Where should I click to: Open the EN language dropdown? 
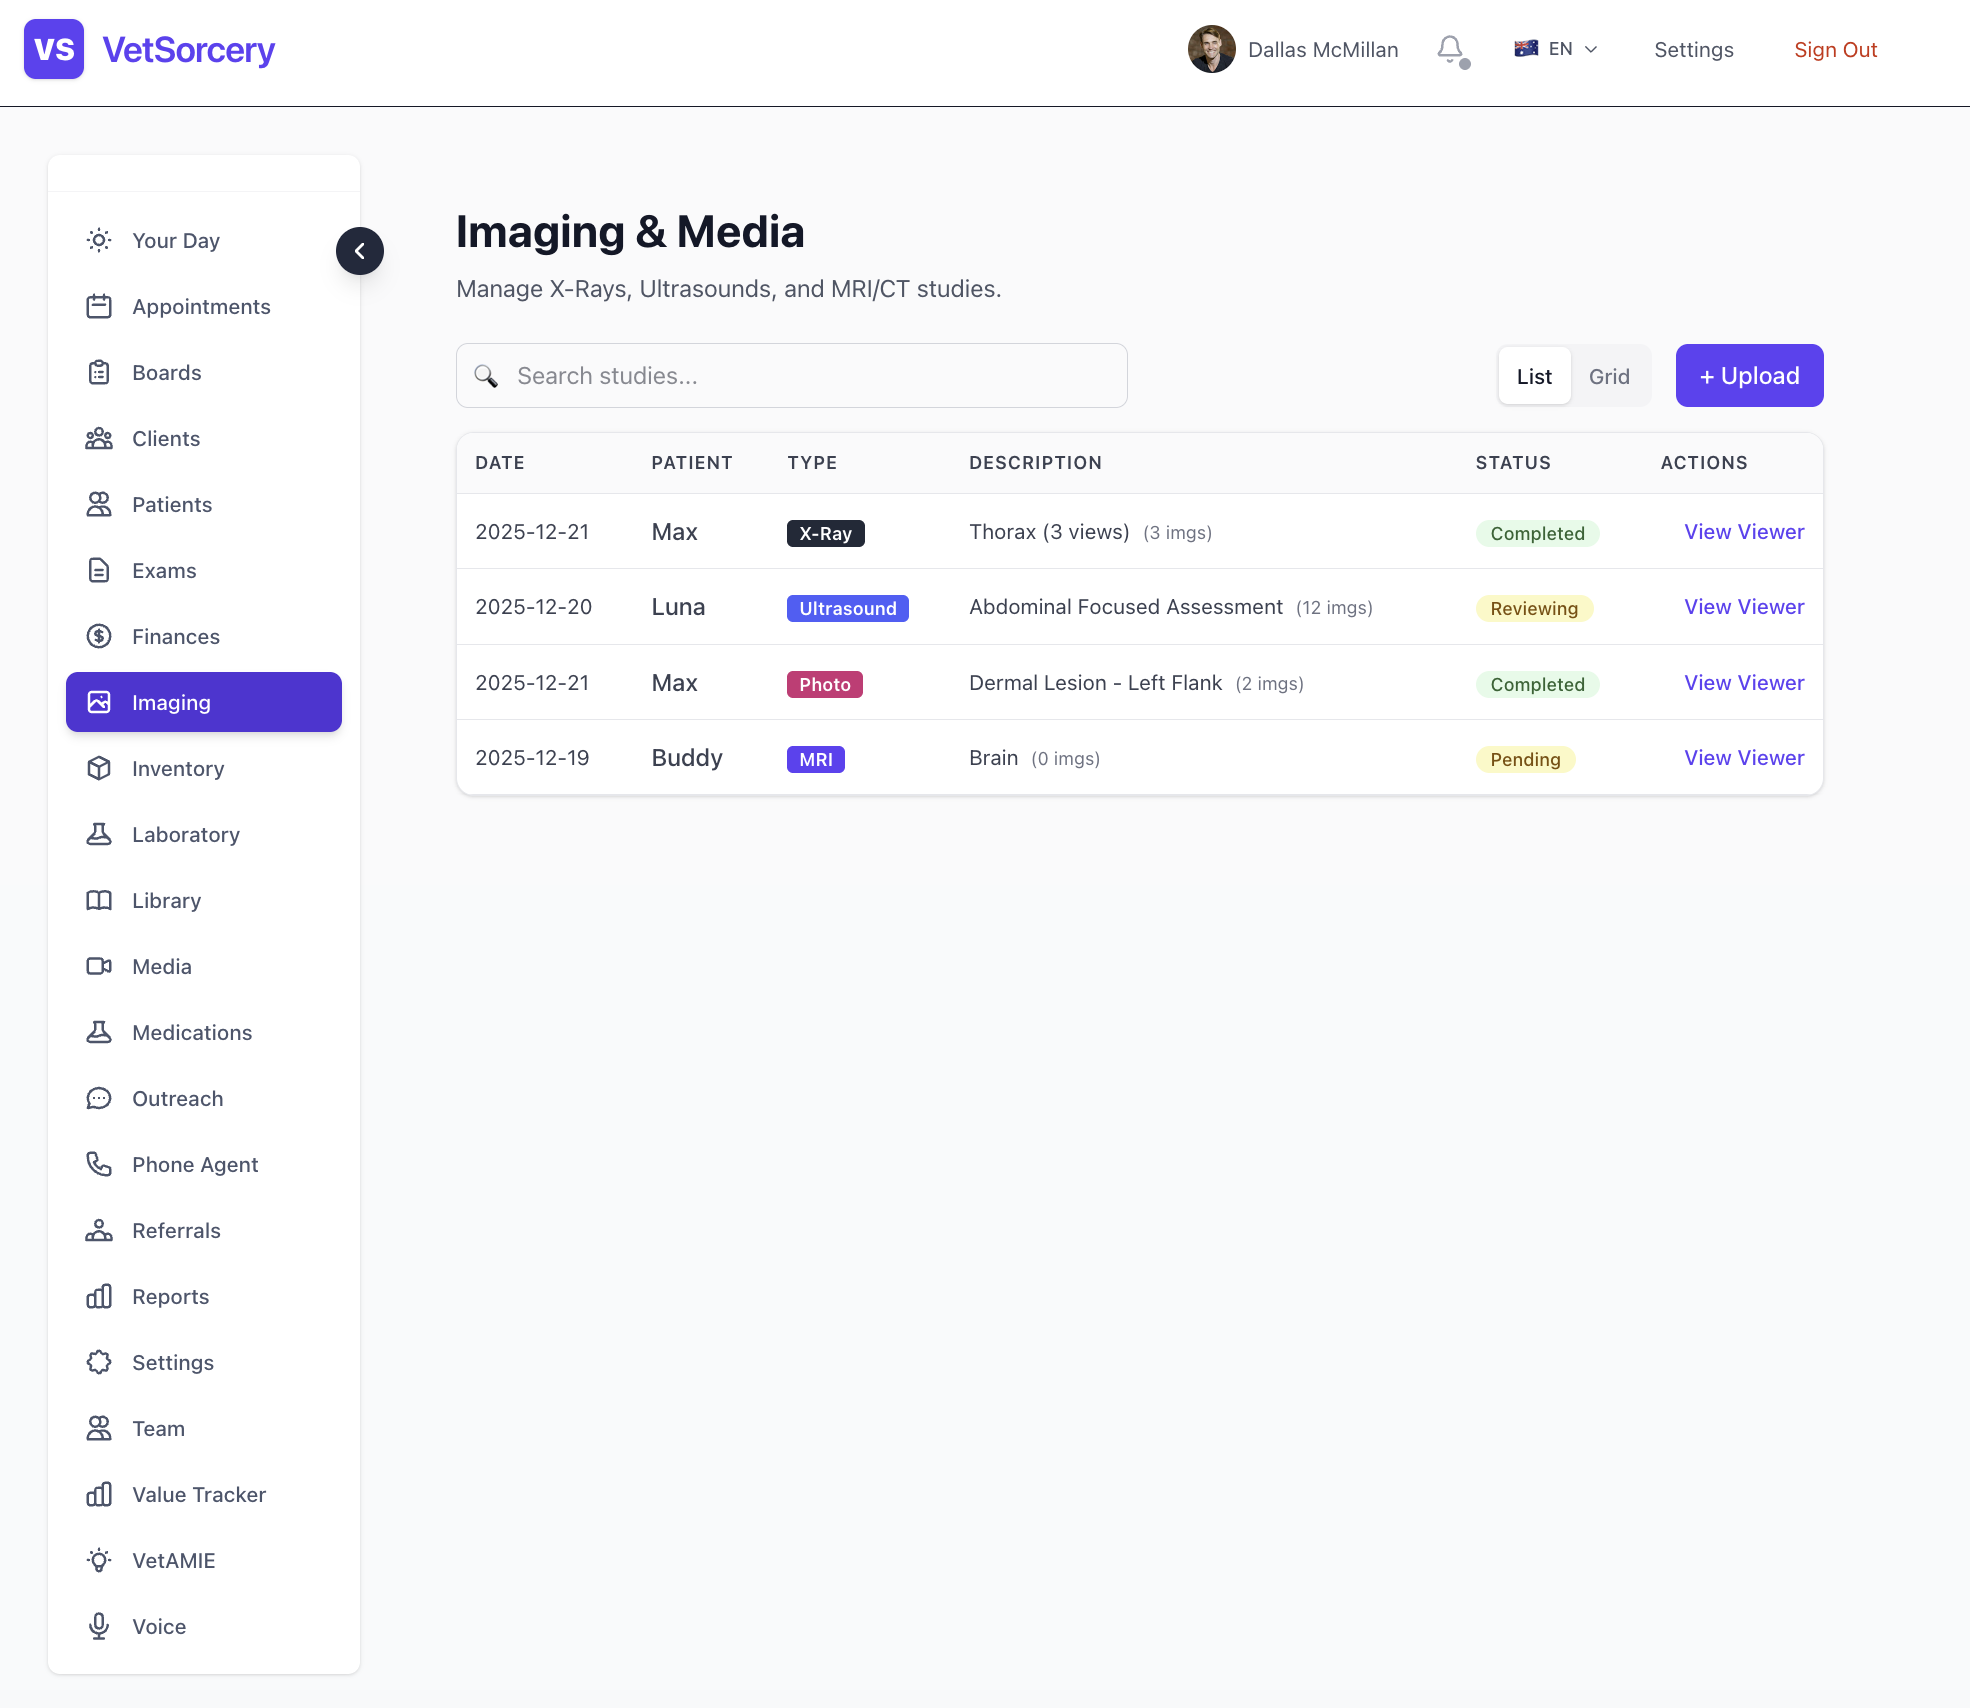tap(1557, 49)
